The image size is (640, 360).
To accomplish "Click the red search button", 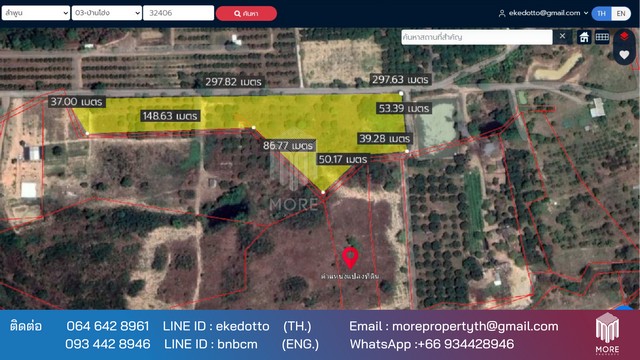I will click(246, 13).
